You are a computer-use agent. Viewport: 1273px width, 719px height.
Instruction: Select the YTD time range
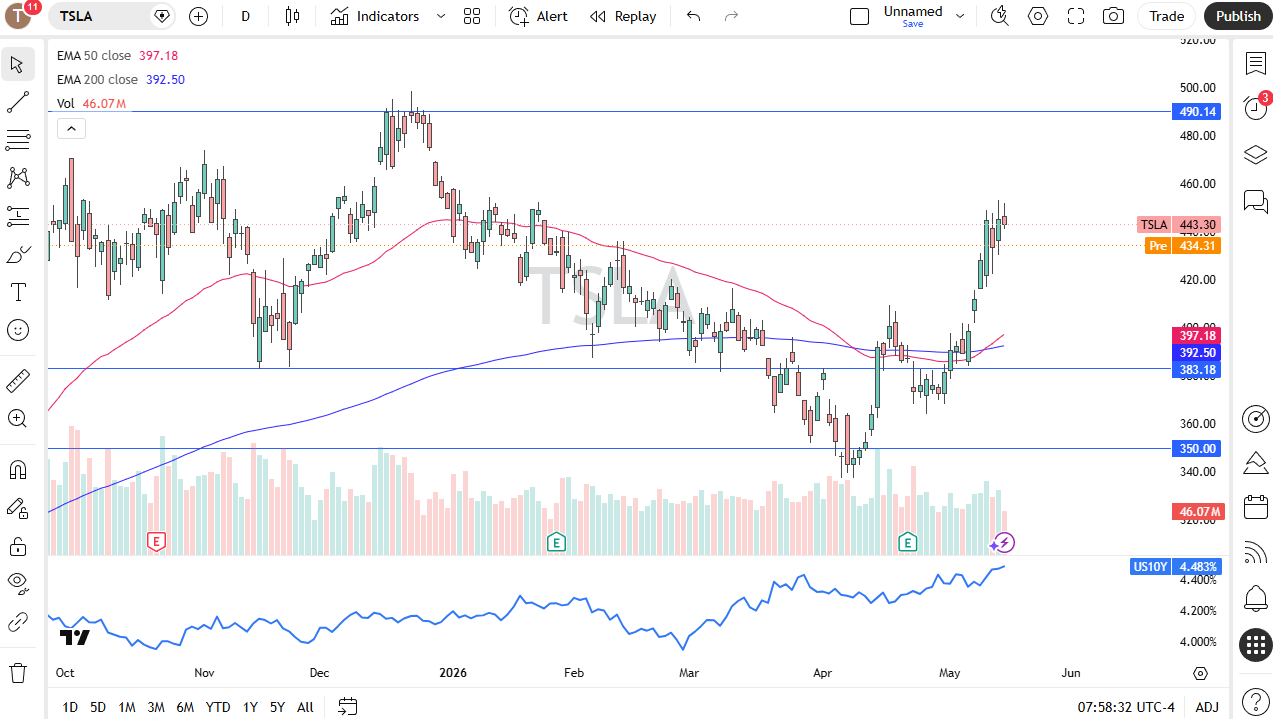[x=218, y=707]
